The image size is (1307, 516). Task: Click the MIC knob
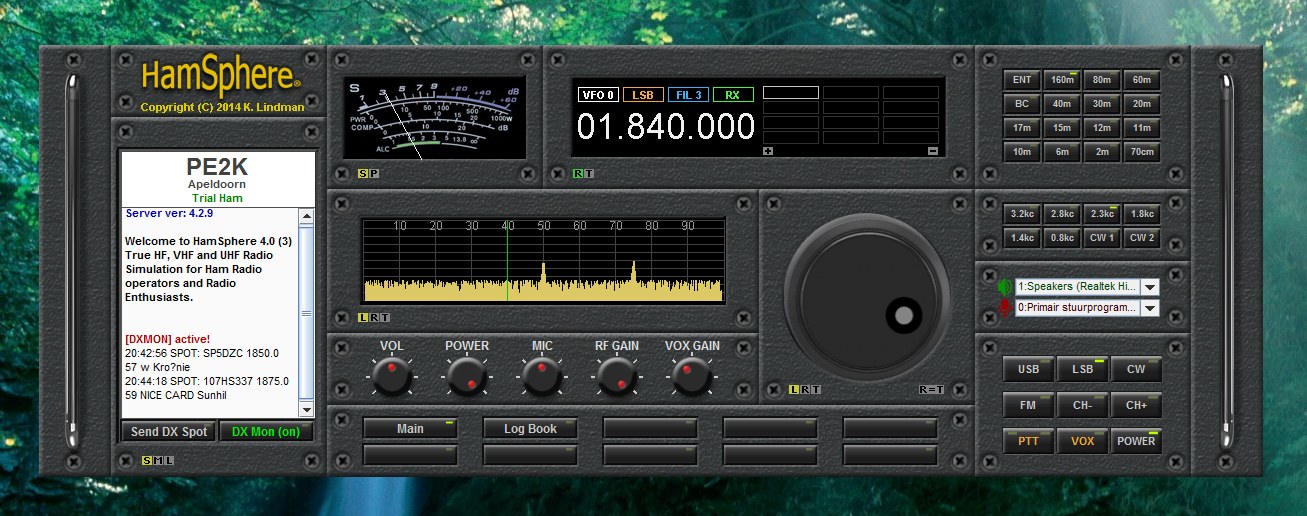[541, 377]
